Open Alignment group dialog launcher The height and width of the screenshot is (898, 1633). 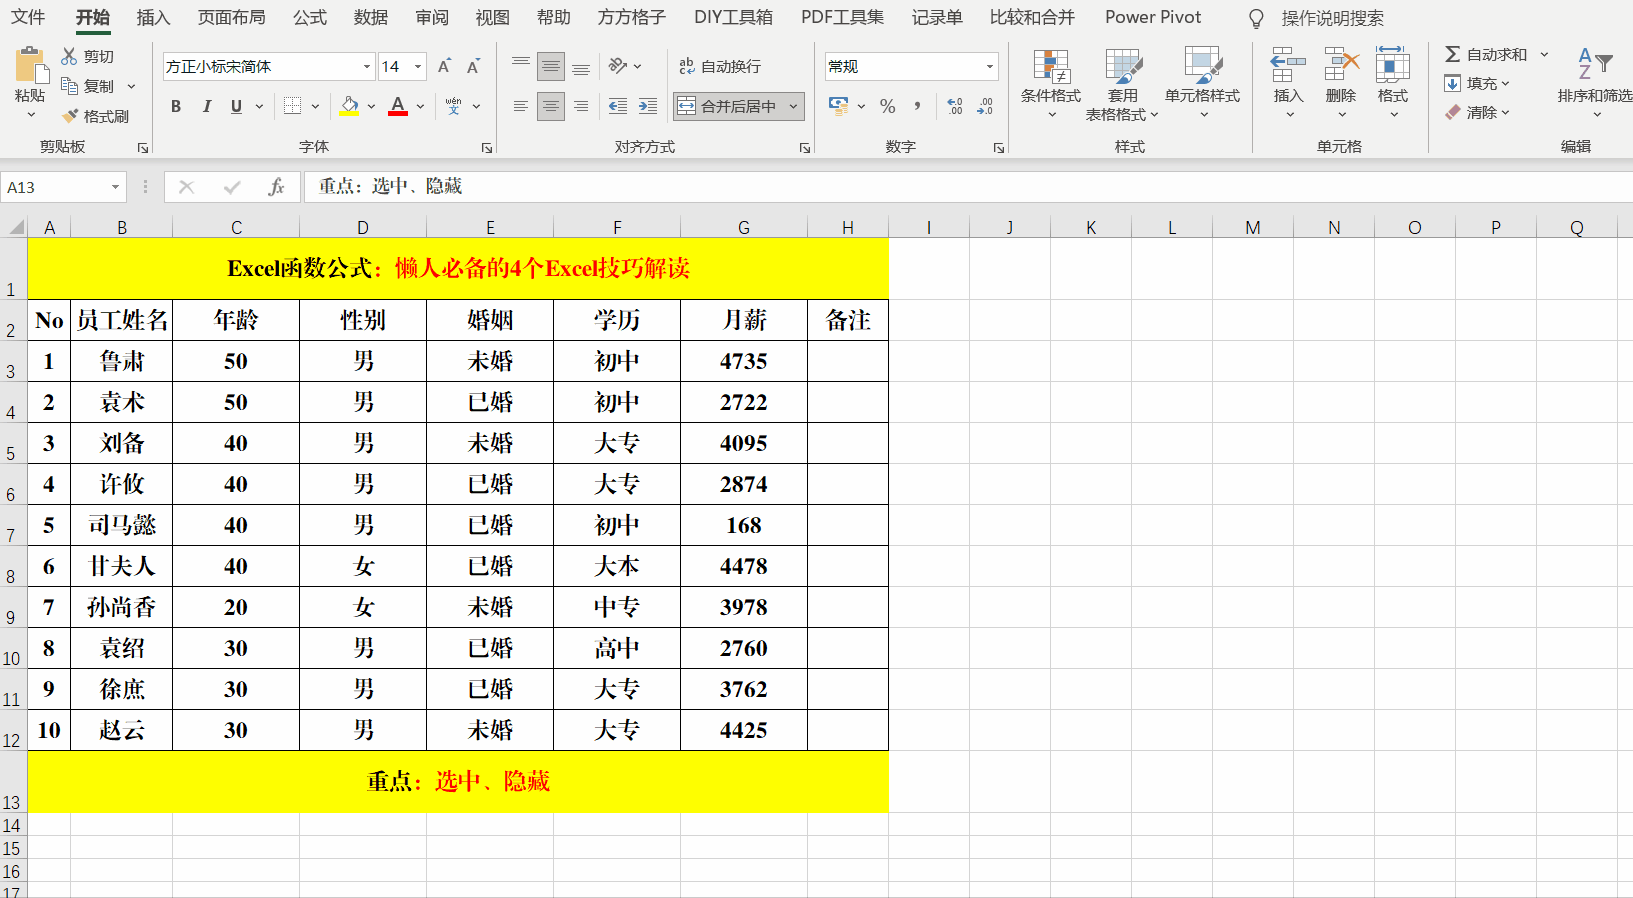pos(805,148)
